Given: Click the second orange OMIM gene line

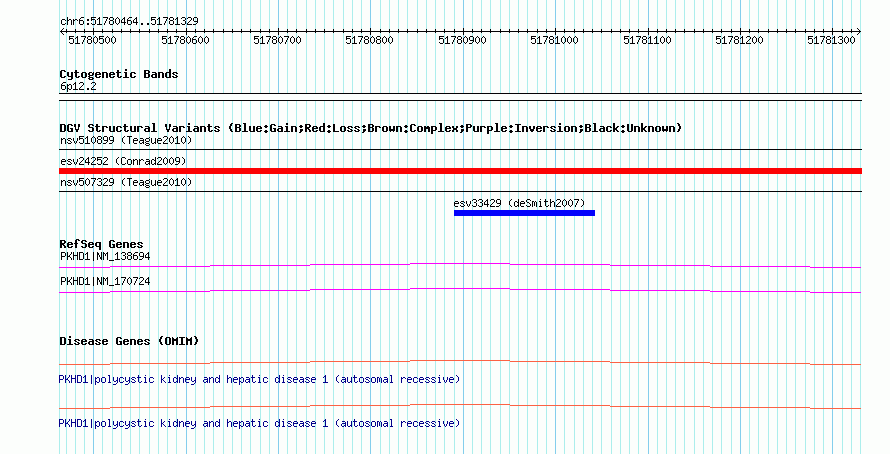Looking at the screenshot, I should point(460,406).
